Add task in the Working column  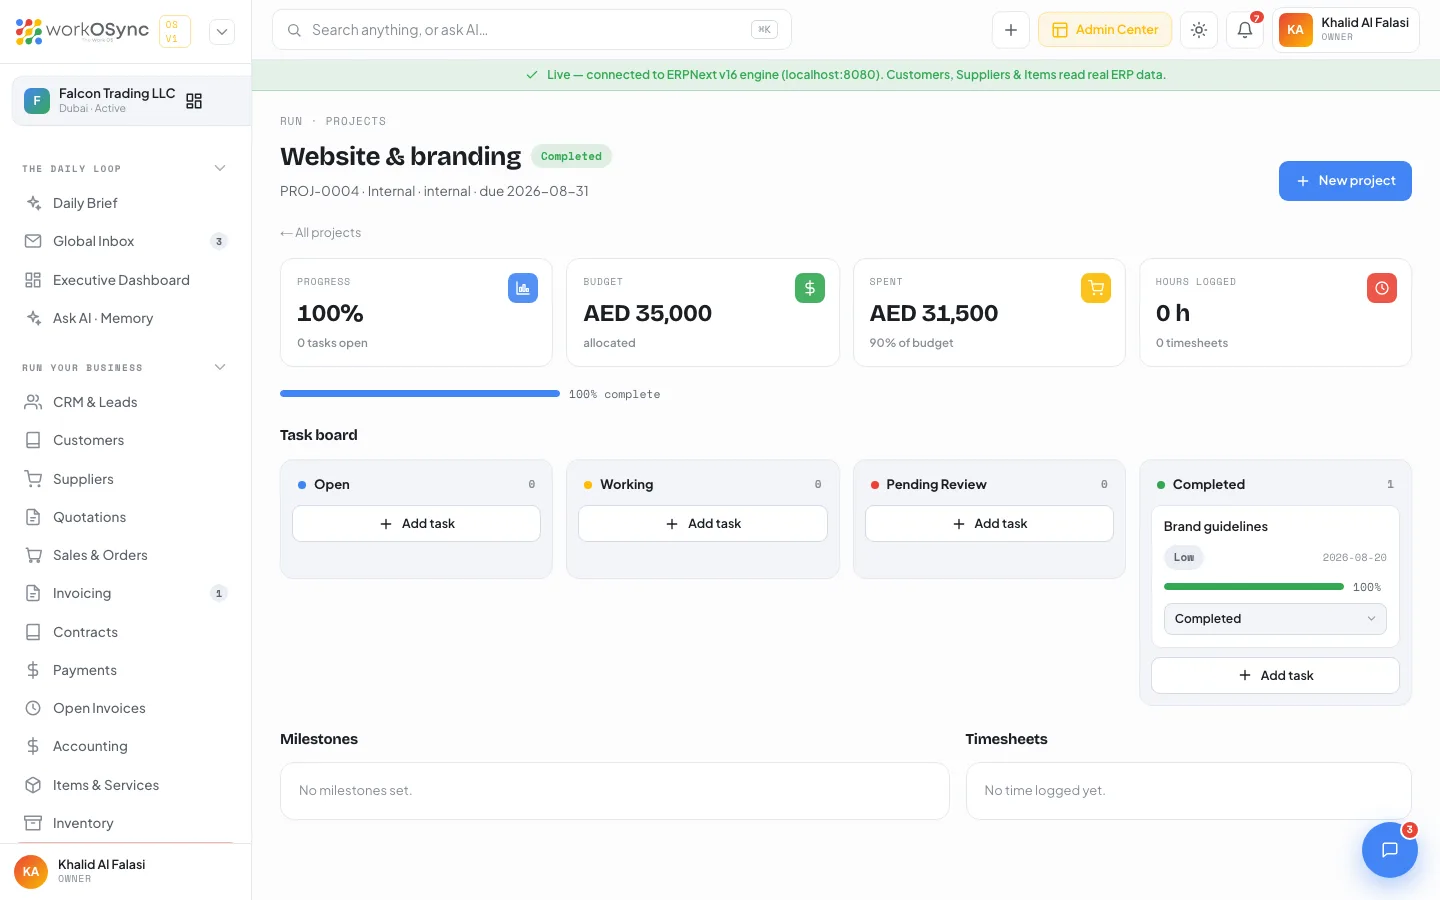click(x=703, y=524)
